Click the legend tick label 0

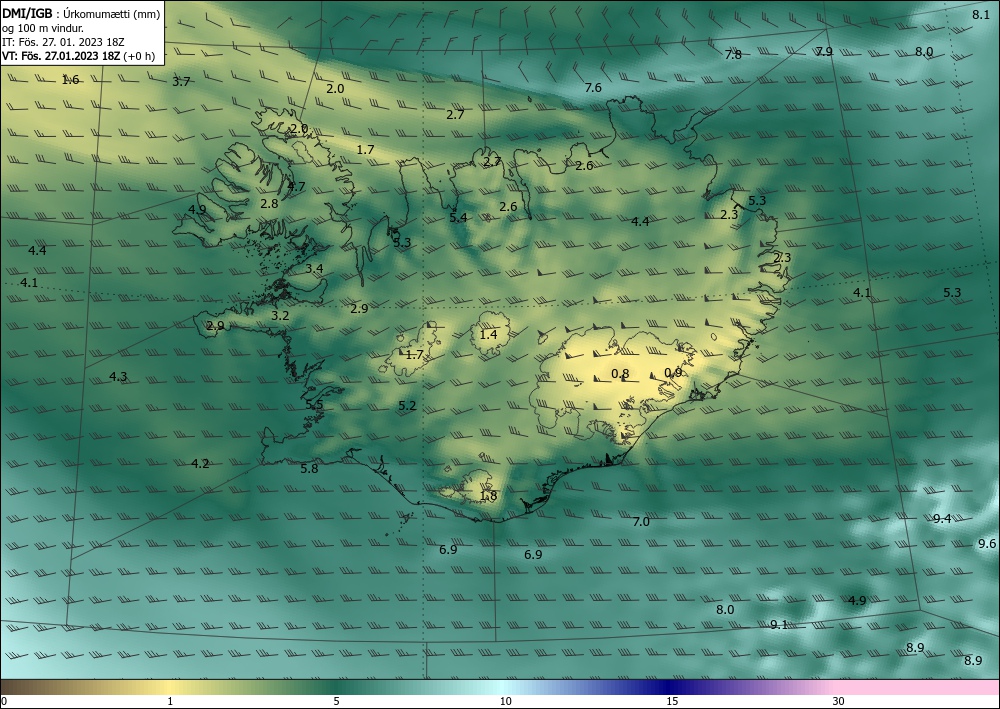click(4, 702)
